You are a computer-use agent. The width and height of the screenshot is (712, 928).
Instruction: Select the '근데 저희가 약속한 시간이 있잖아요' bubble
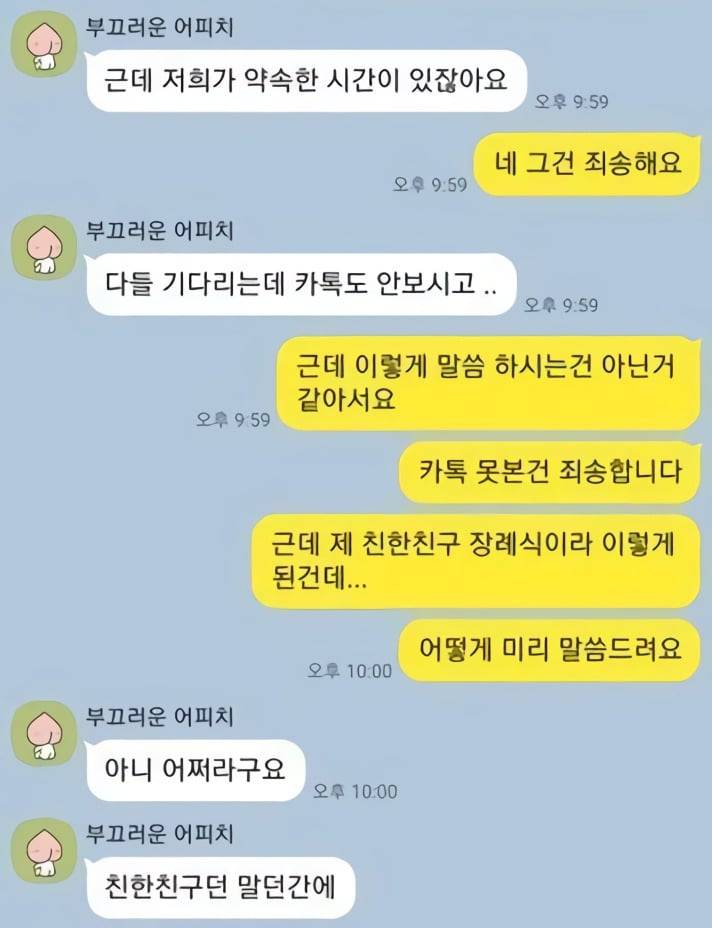pyautogui.click(x=305, y=81)
